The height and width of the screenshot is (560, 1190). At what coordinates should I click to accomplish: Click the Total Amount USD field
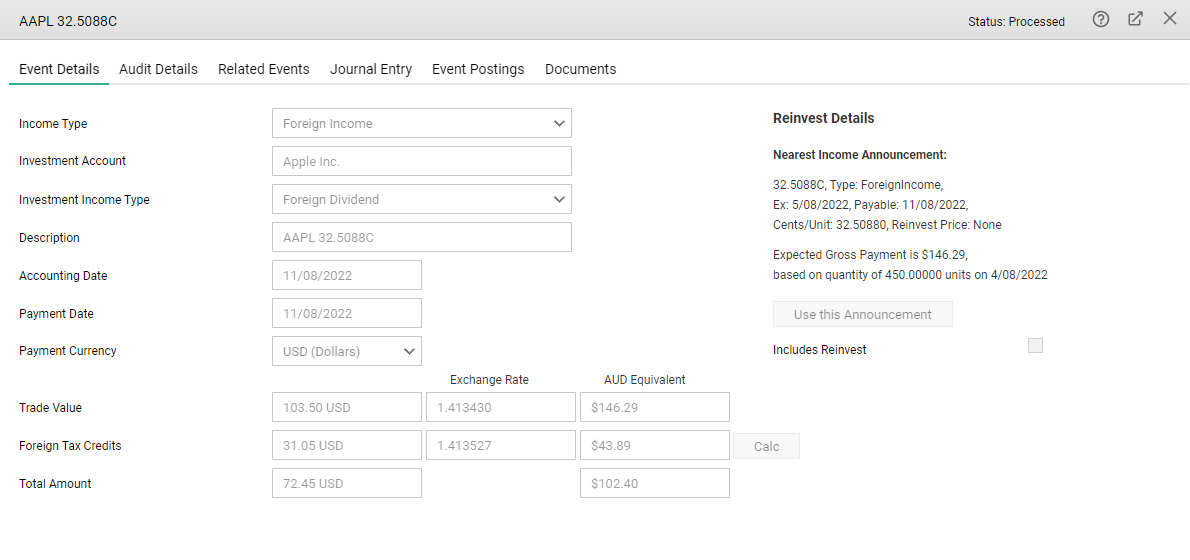click(x=347, y=483)
